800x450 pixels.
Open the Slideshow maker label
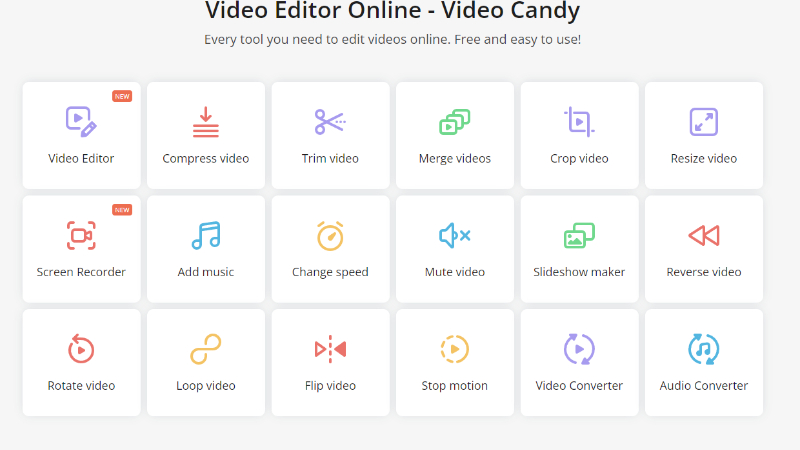pos(579,272)
